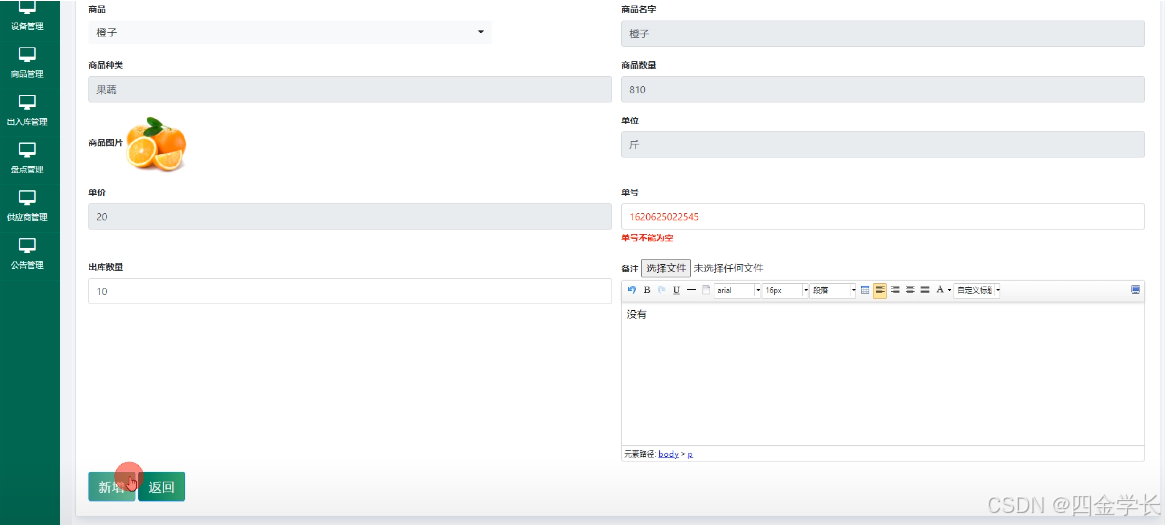Open 设备管理 in the sidebar
The width and height of the screenshot is (1165, 525).
click(27, 16)
